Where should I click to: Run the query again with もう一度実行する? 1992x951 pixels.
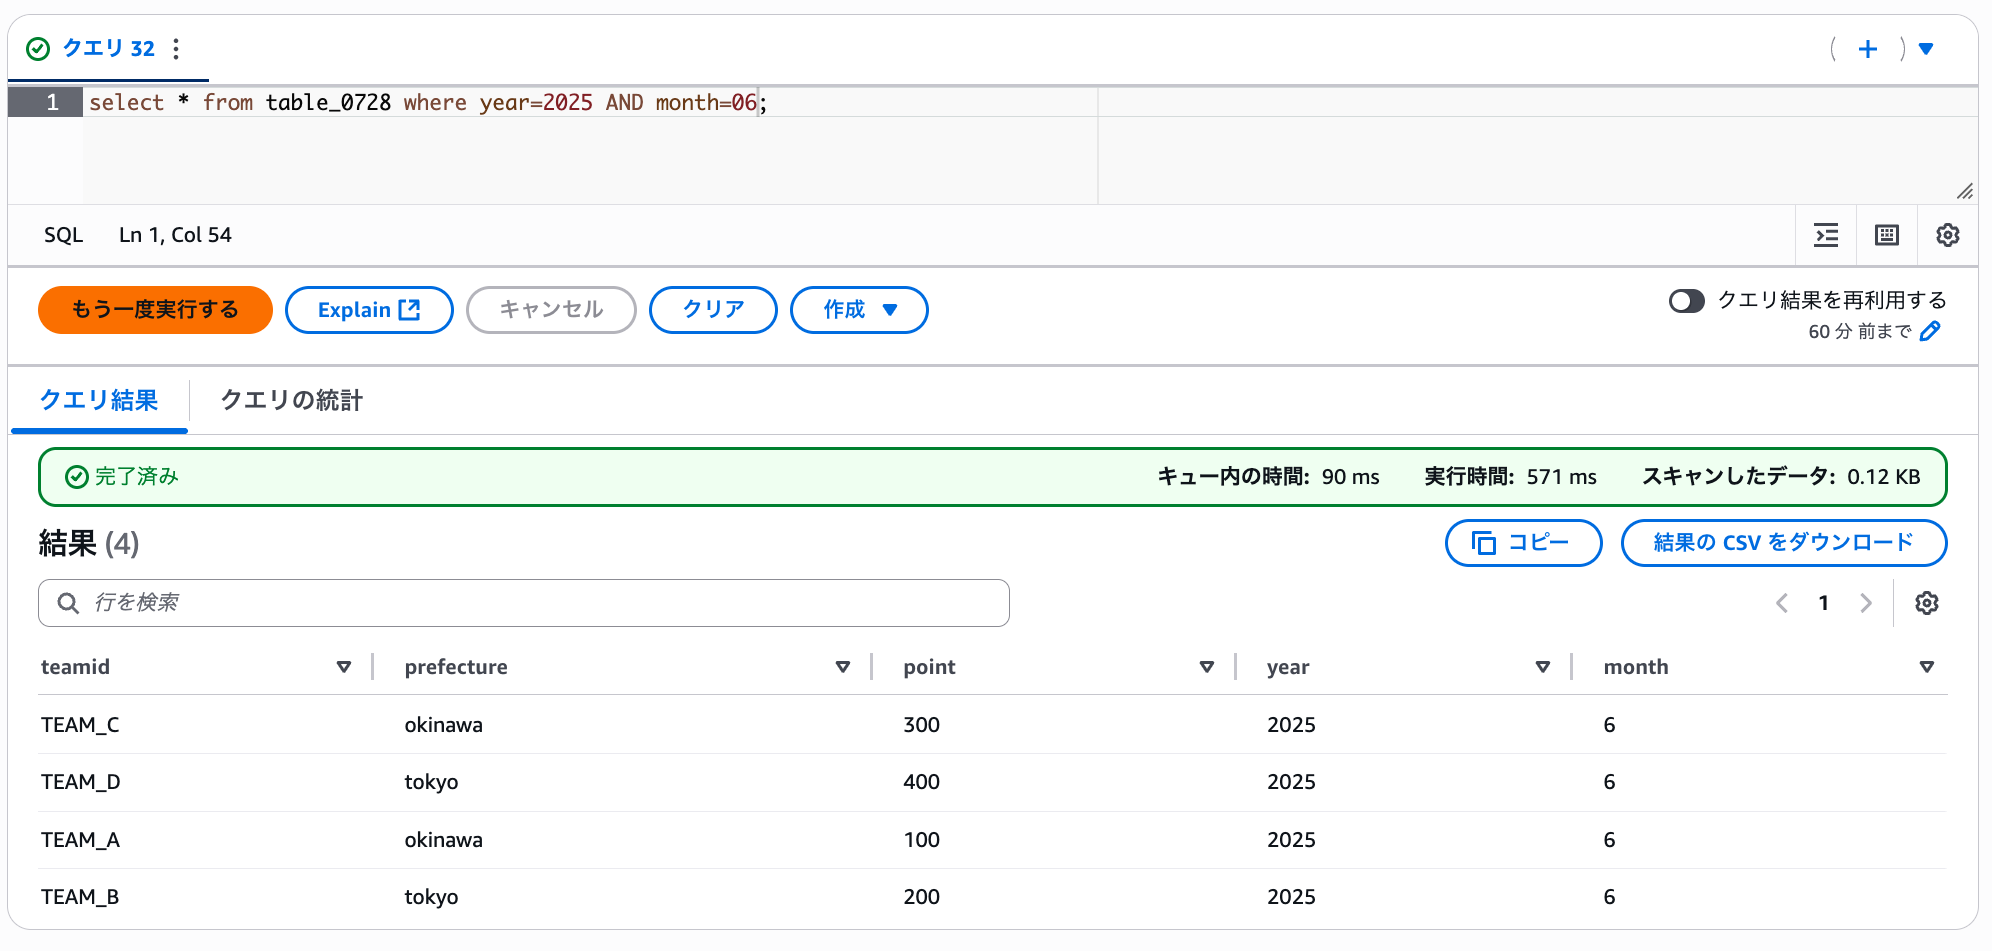pyautogui.click(x=155, y=310)
